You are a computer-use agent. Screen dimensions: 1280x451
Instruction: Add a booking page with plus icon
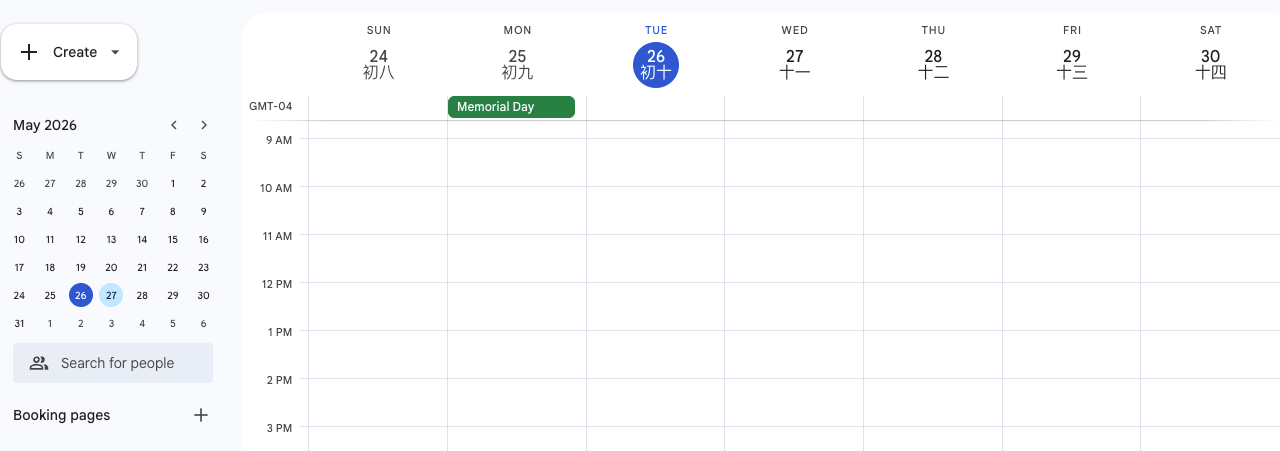coord(201,415)
